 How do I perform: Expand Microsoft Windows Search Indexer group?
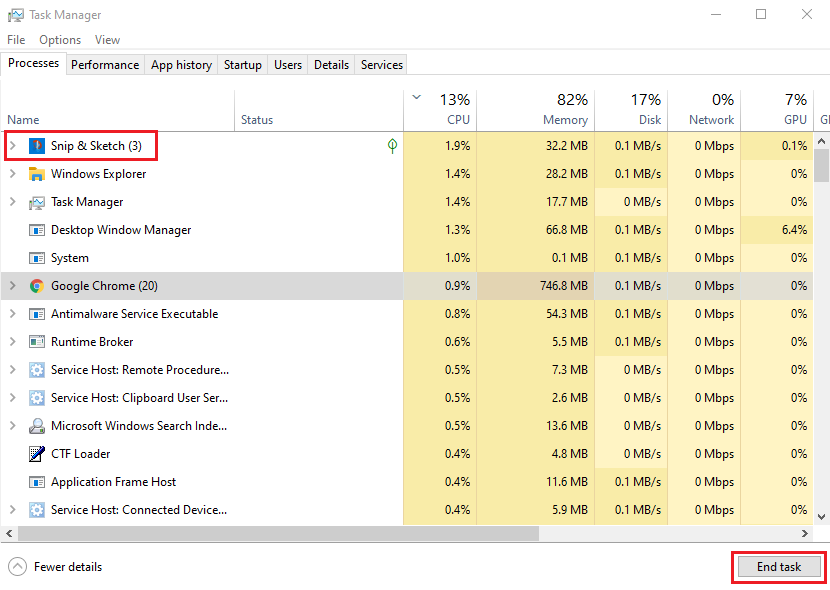click(x=13, y=426)
